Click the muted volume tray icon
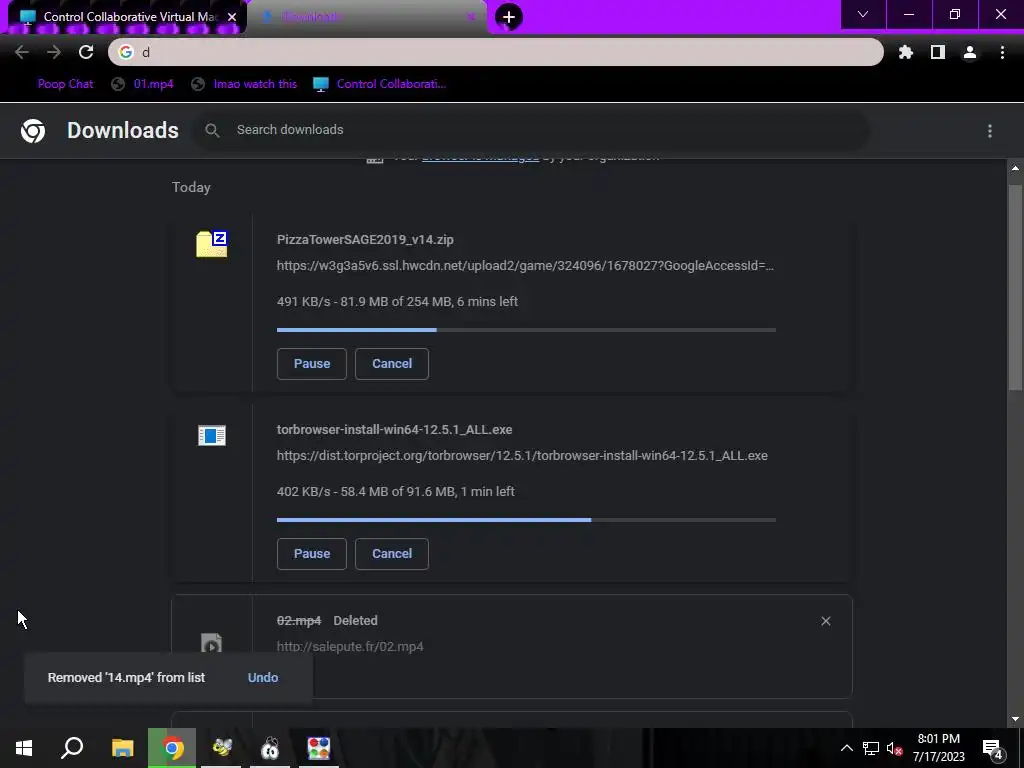Image resolution: width=1024 pixels, height=768 pixels. (x=894, y=748)
